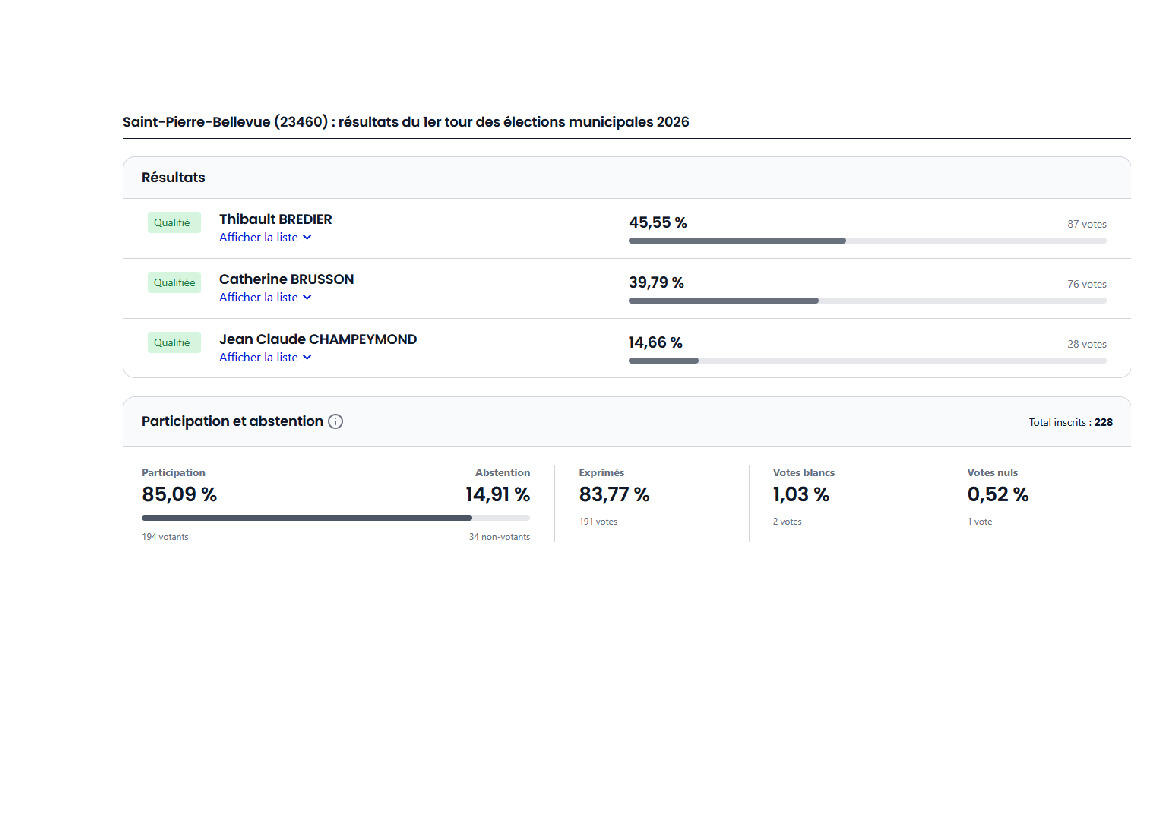The image size is (1169, 827).
Task: Click the Exprimés 83,77 % figure
Action: (x=614, y=494)
